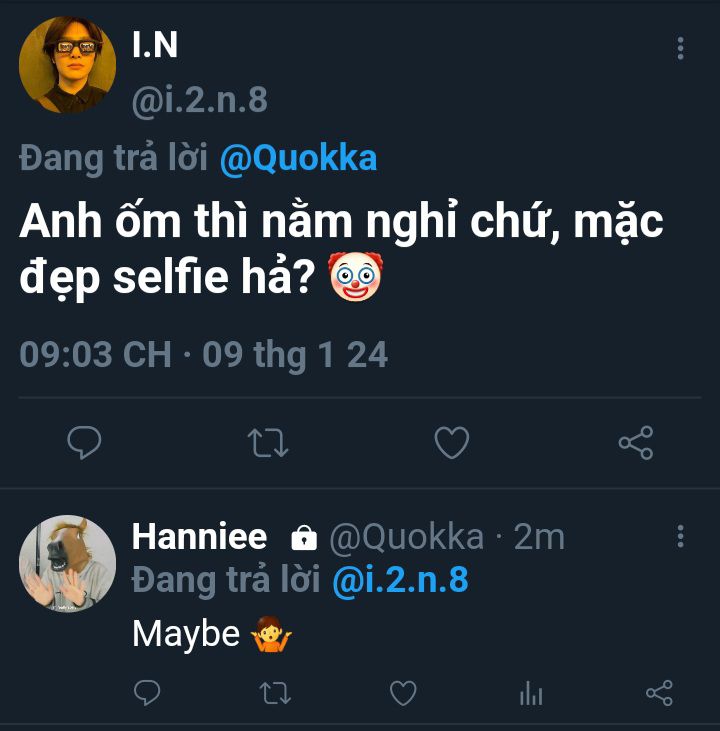Click the lock icon beside Hanniee
Image resolution: width=720 pixels, height=731 pixels.
coord(303,539)
